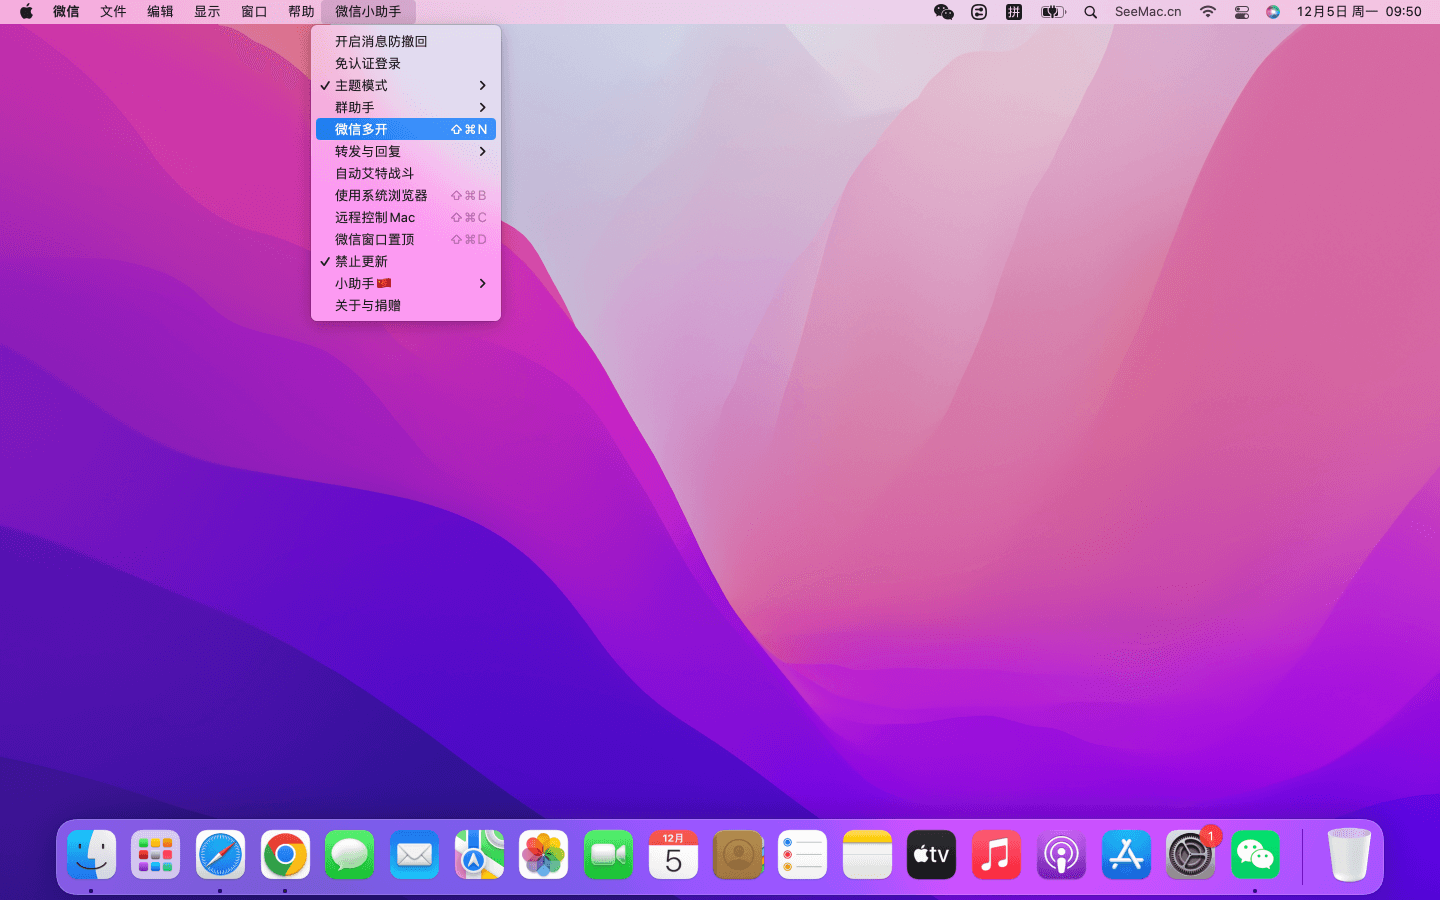Toggle 微信窗口置顶 always on top
Image resolution: width=1440 pixels, height=900 pixels.
pyautogui.click(x=374, y=239)
